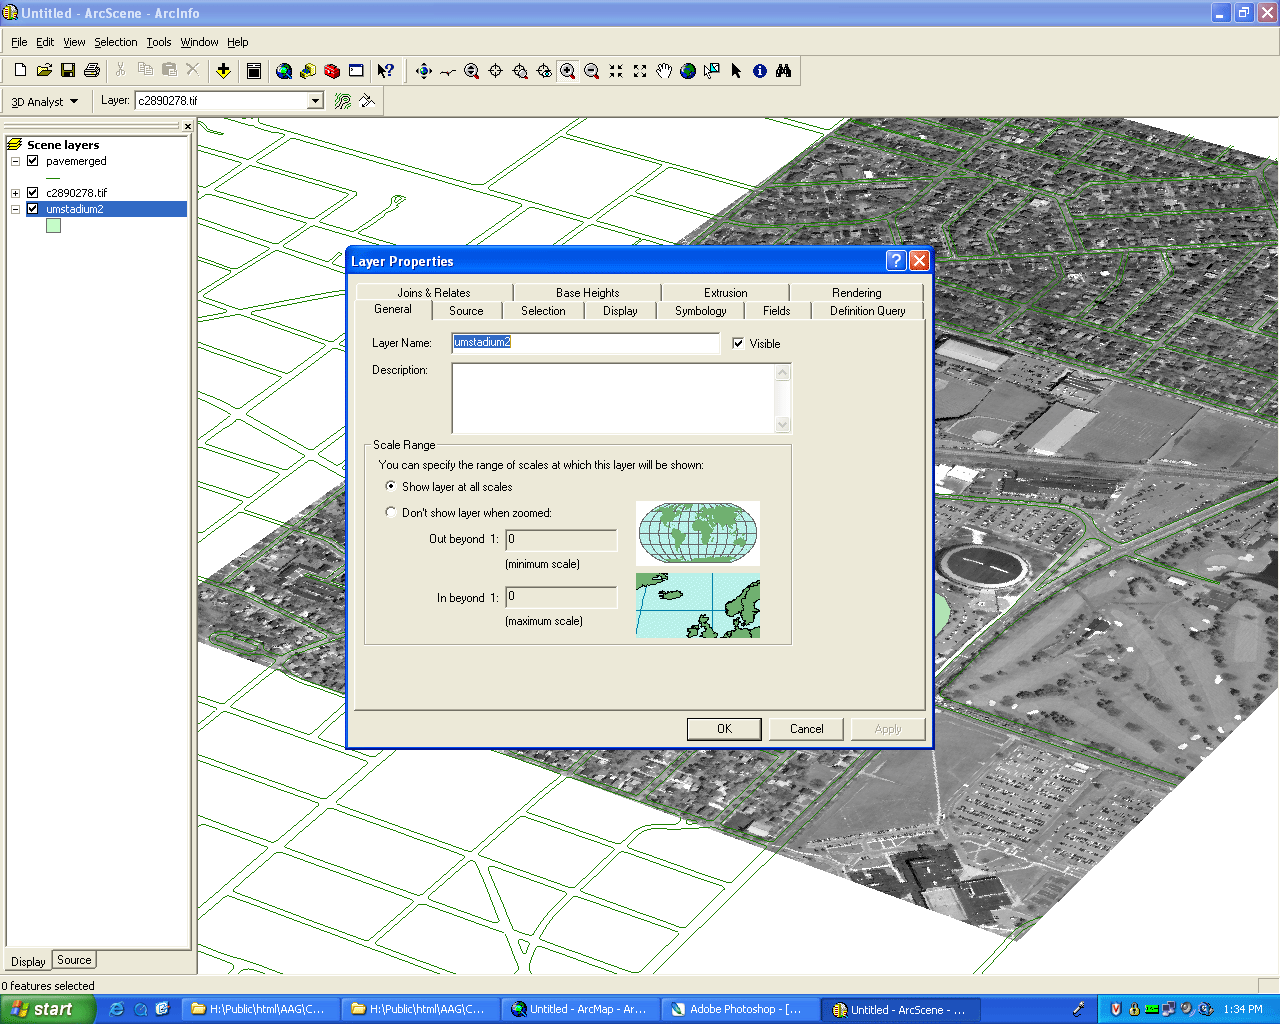The width and height of the screenshot is (1280, 1024).
Task: Switch to the Symbology tab
Action: point(700,311)
